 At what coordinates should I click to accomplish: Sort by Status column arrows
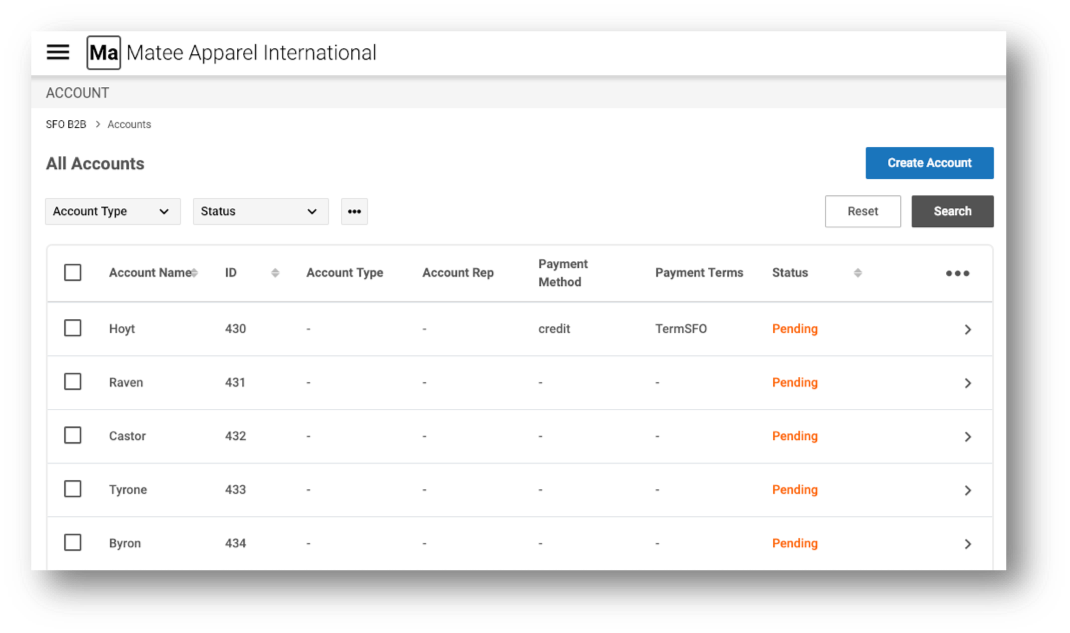[x=857, y=273]
